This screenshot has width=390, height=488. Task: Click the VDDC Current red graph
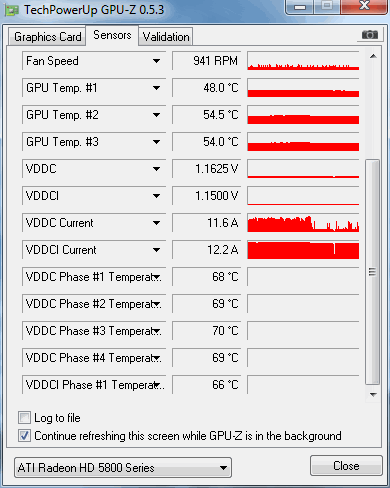point(303,223)
